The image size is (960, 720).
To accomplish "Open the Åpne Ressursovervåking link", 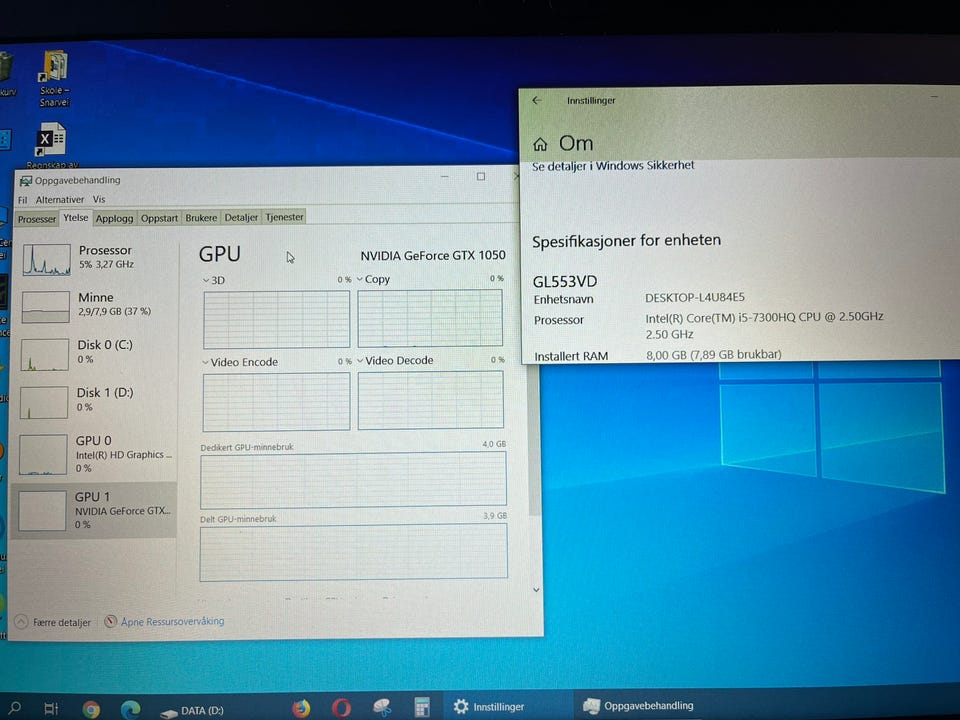I will (173, 621).
